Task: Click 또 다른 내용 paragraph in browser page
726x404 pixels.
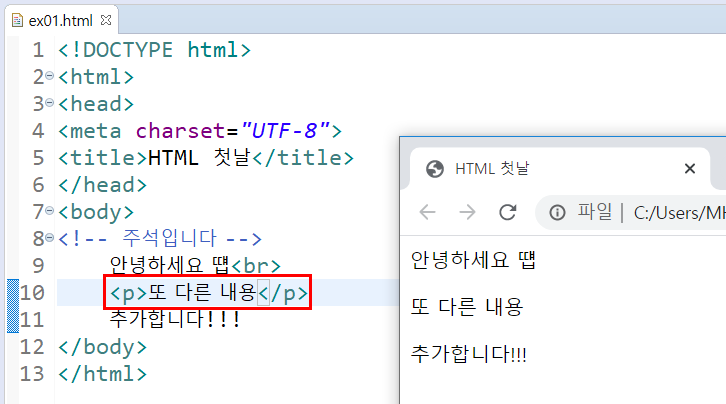Action: 467,307
